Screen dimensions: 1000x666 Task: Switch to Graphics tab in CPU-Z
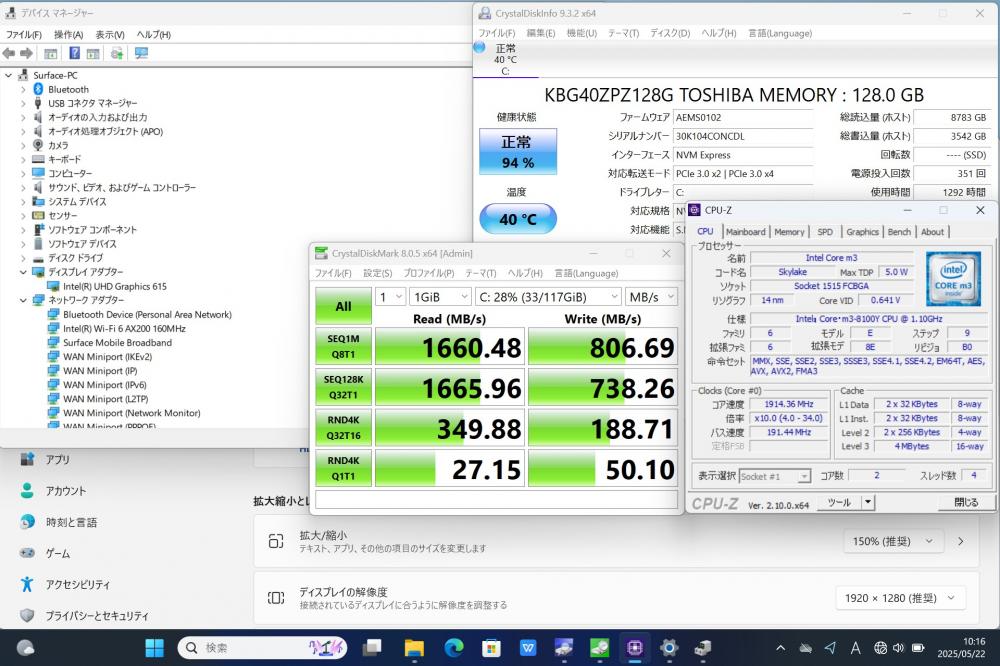pos(862,232)
